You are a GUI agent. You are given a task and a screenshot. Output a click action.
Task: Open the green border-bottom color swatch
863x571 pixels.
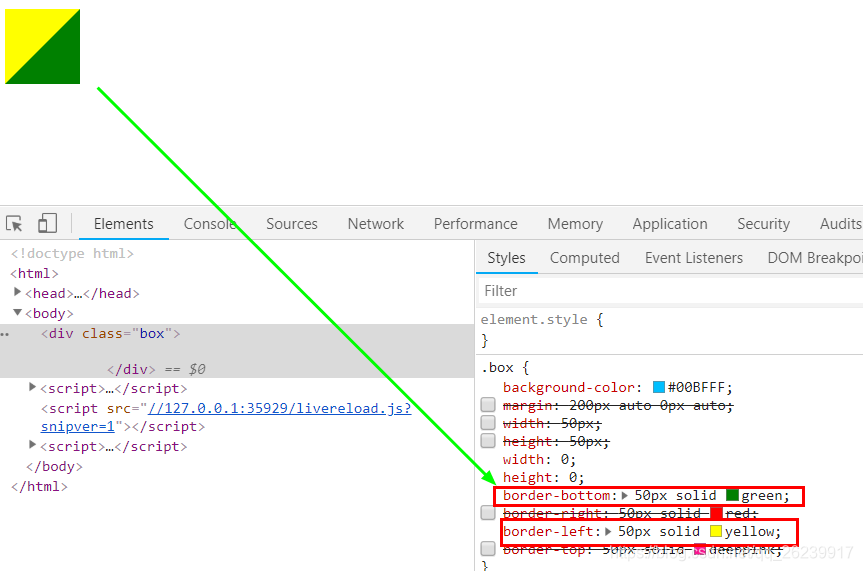(x=732, y=494)
